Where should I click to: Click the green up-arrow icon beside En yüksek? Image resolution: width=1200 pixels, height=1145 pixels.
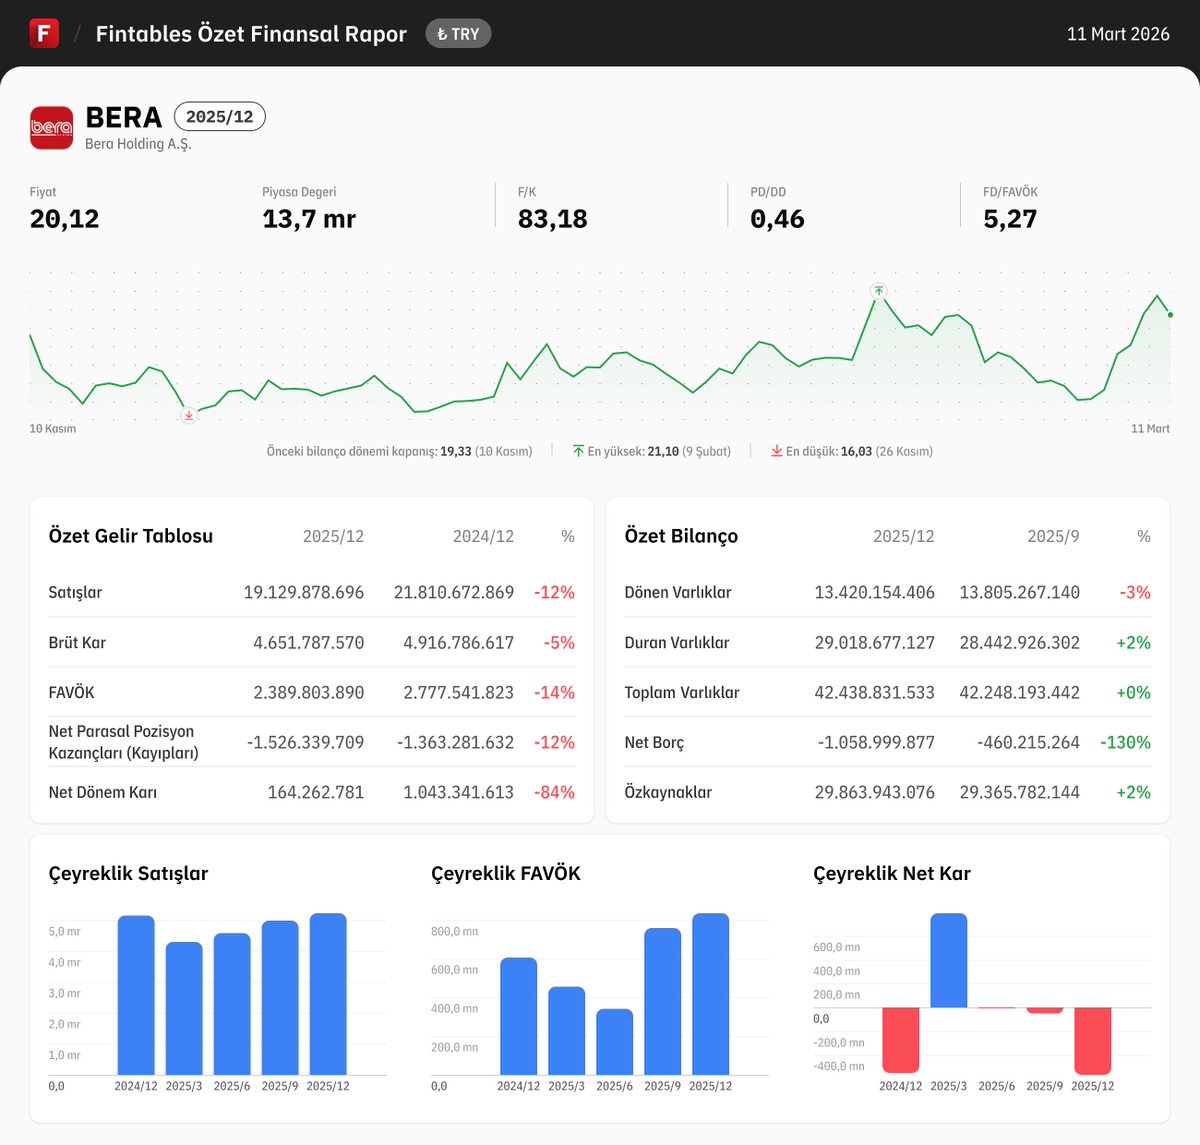tap(578, 451)
